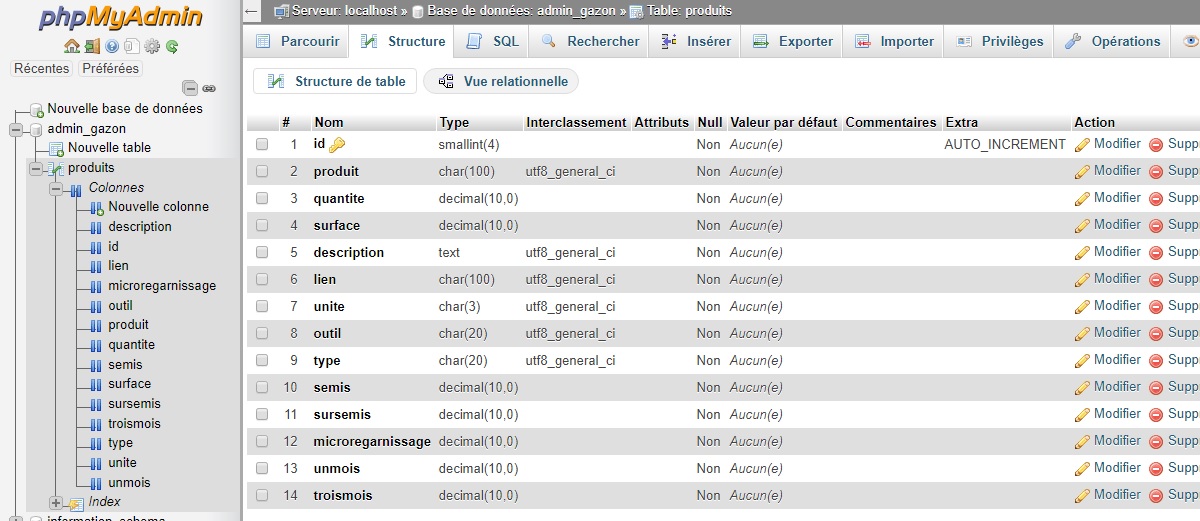Select sursemis column in navigation tree

[x=134, y=404]
